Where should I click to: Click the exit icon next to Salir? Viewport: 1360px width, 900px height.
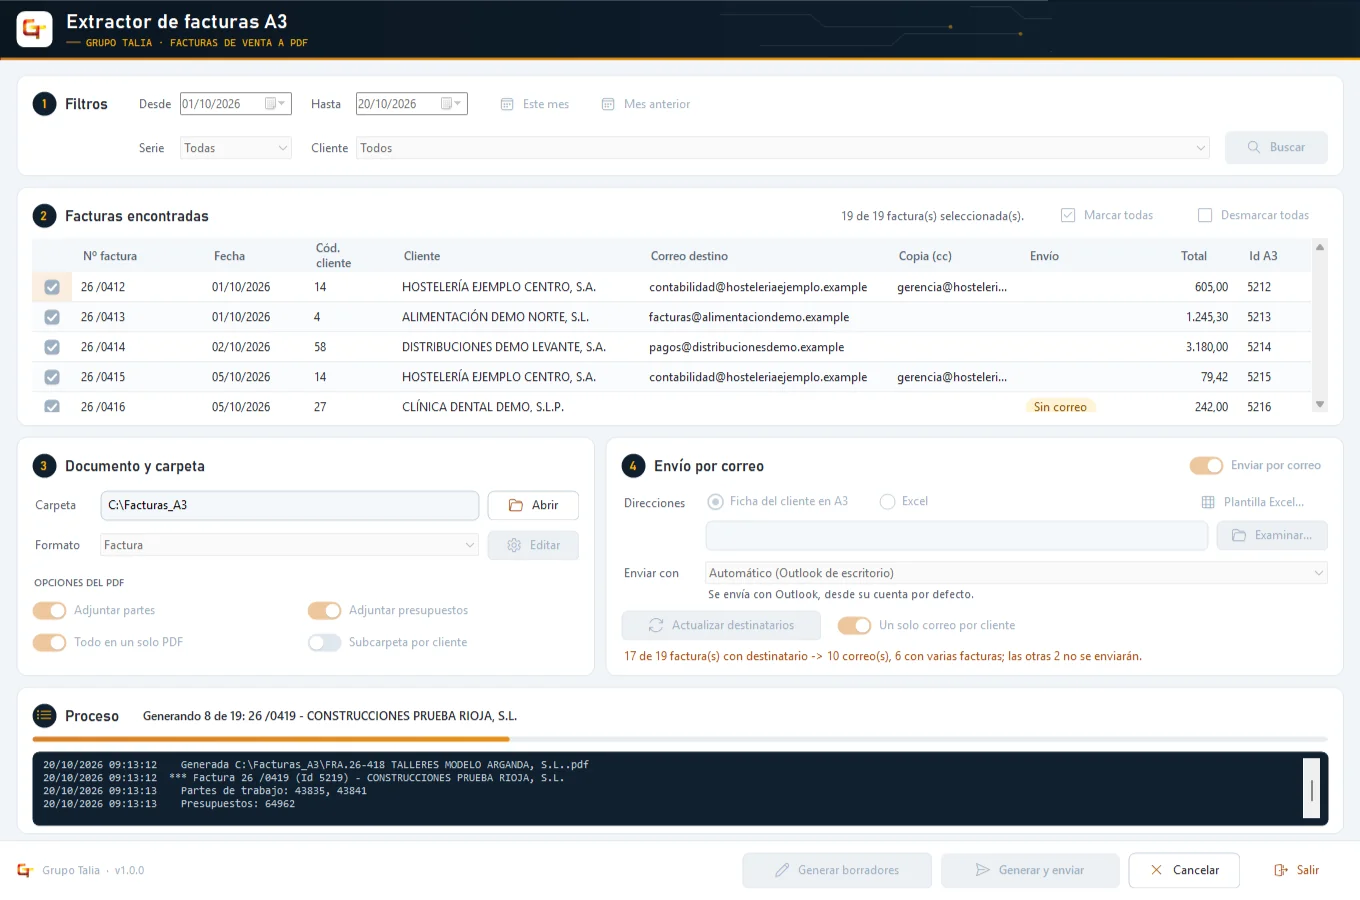tap(1281, 870)
